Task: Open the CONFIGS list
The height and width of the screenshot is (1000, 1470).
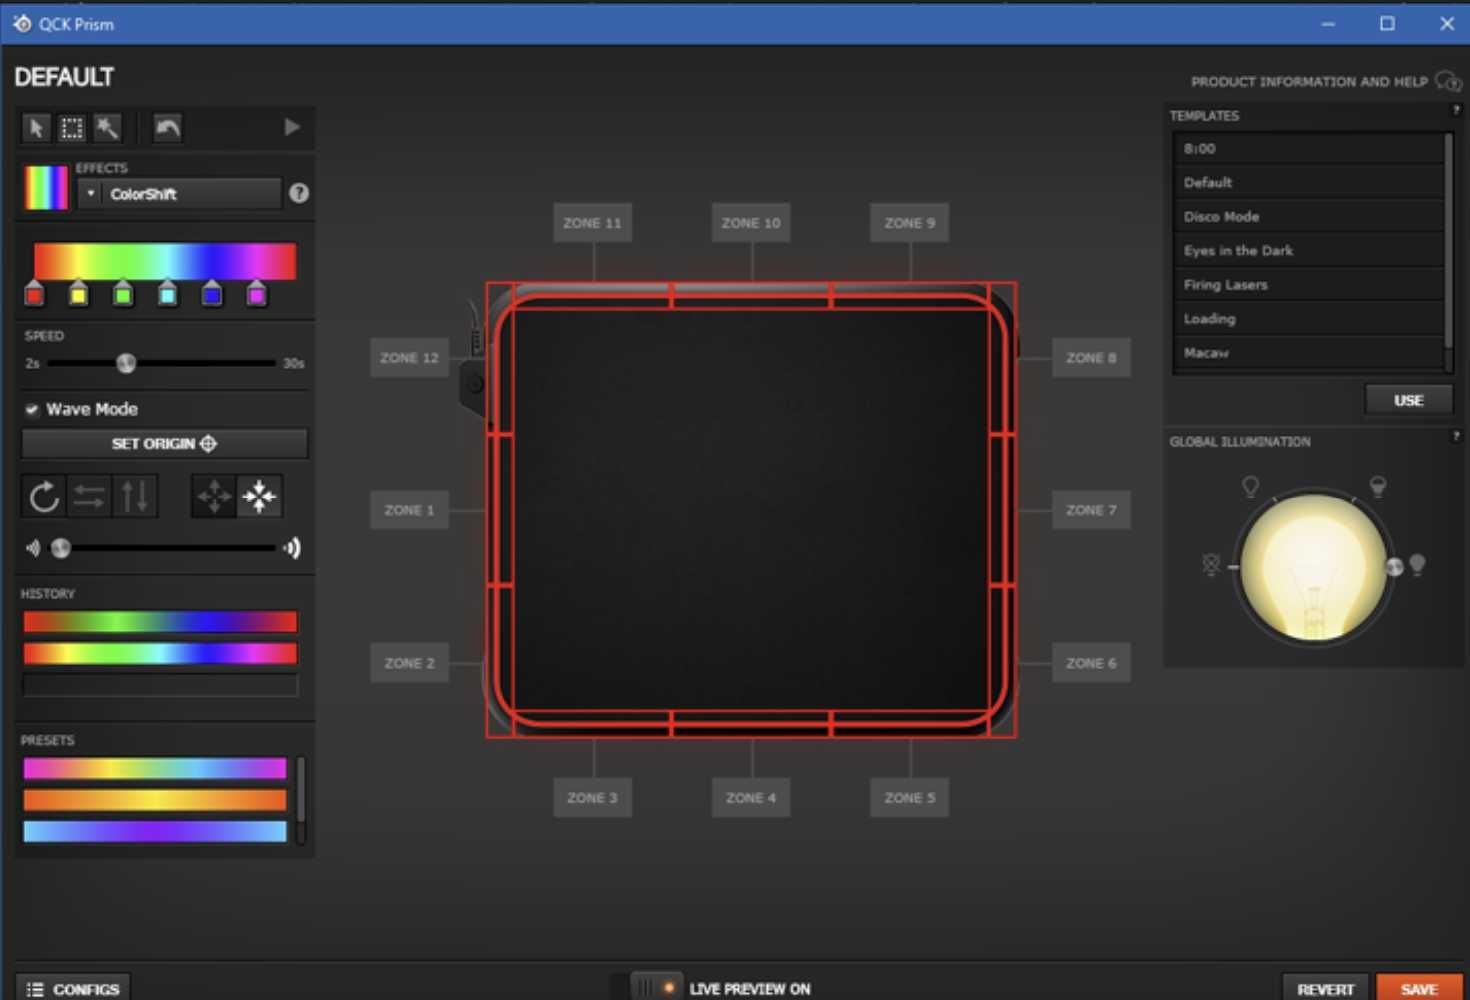Action: [x=73, y=988]
